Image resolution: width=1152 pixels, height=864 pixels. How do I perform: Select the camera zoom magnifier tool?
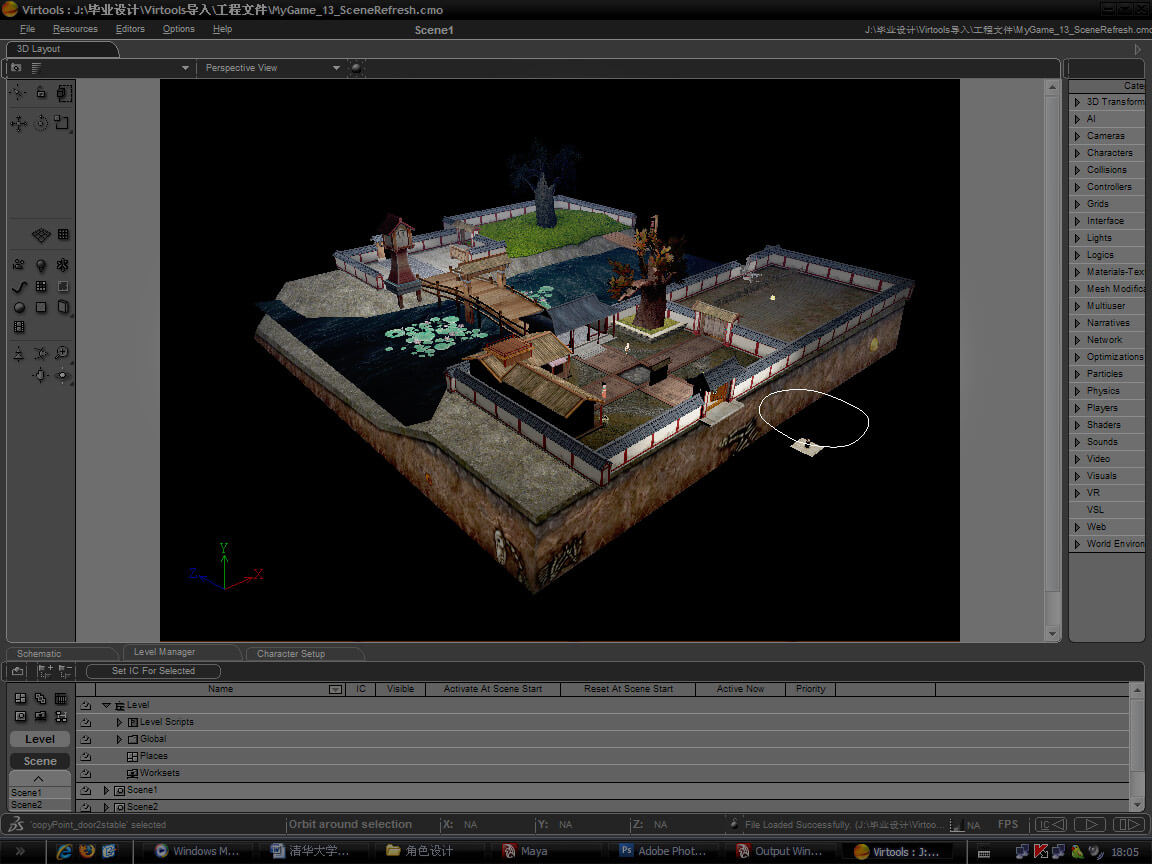[63, 353]
